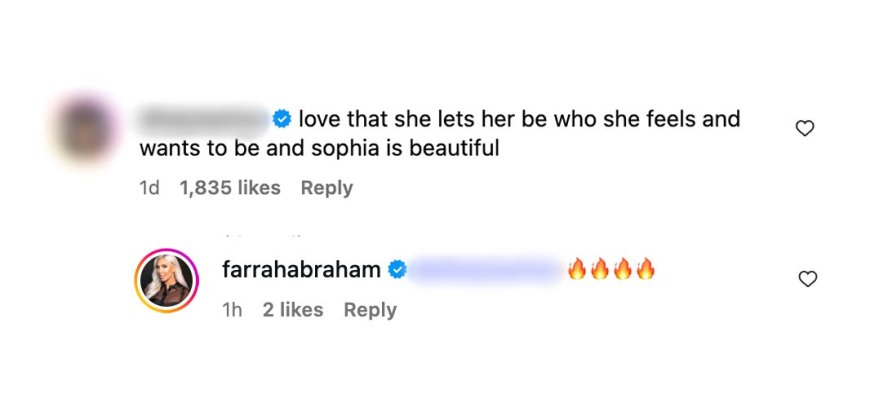Reply to farrahabraham's comment
The width and height of the screenshot is (870, 416).
coord(370,310)
